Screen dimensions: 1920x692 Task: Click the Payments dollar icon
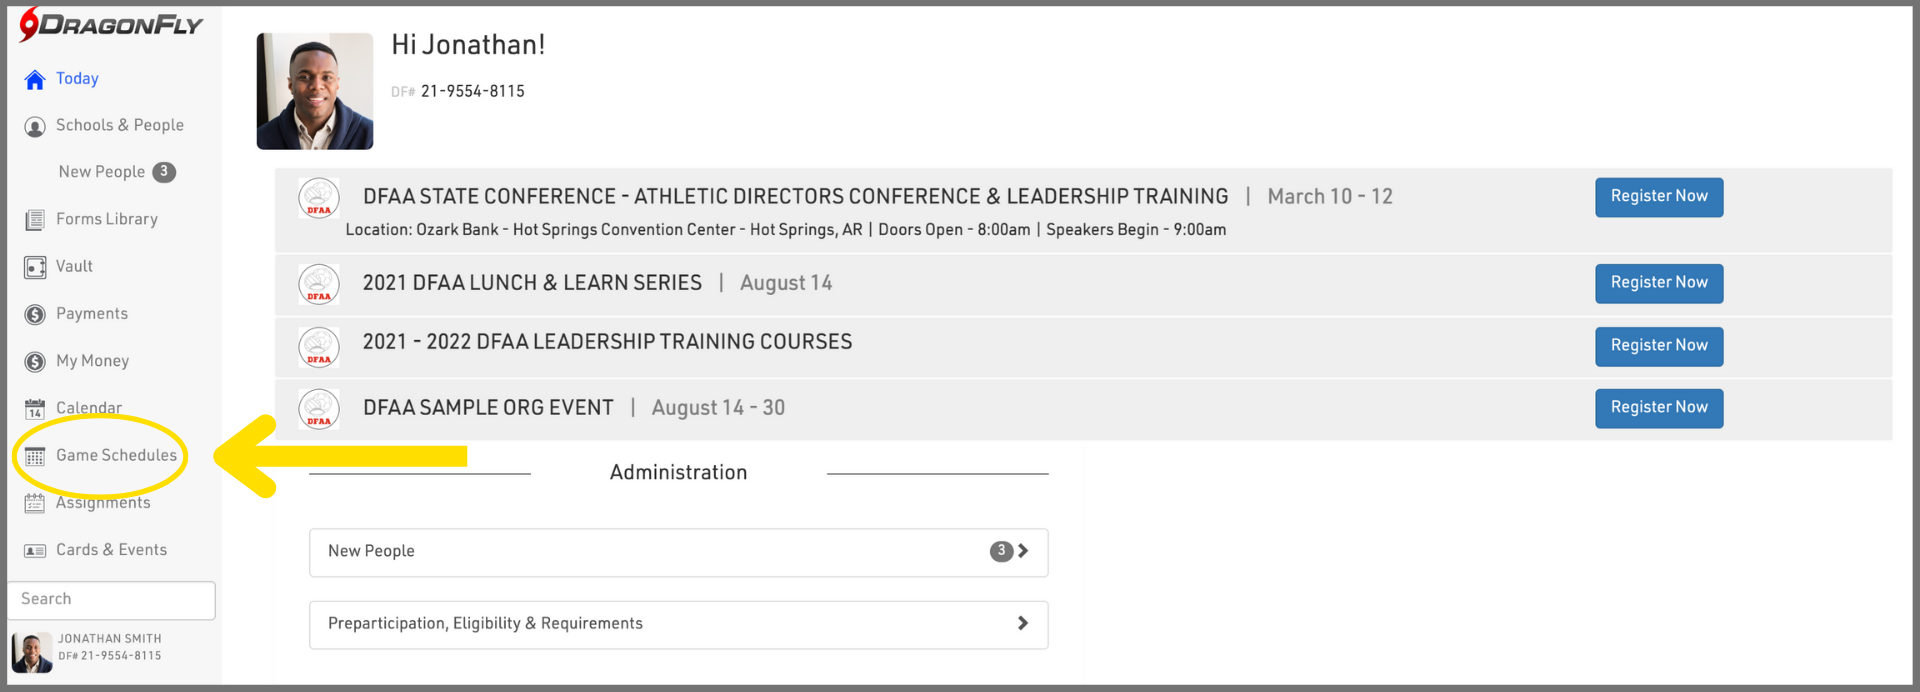[x=35, y=315]
